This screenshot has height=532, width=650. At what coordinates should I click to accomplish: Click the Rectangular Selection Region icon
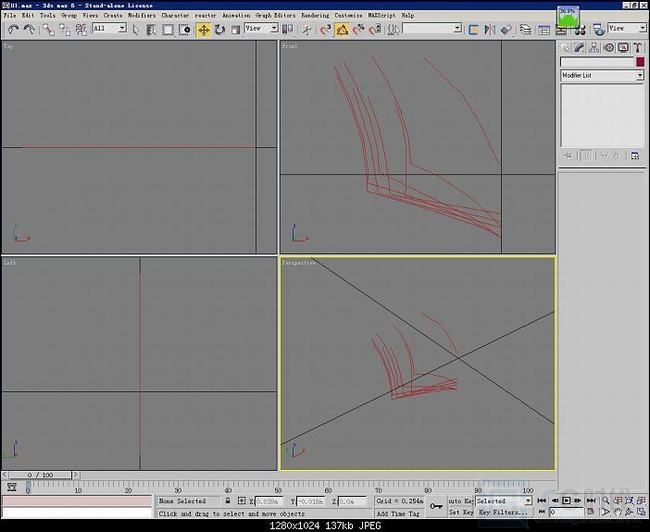(x=167, y=29)
